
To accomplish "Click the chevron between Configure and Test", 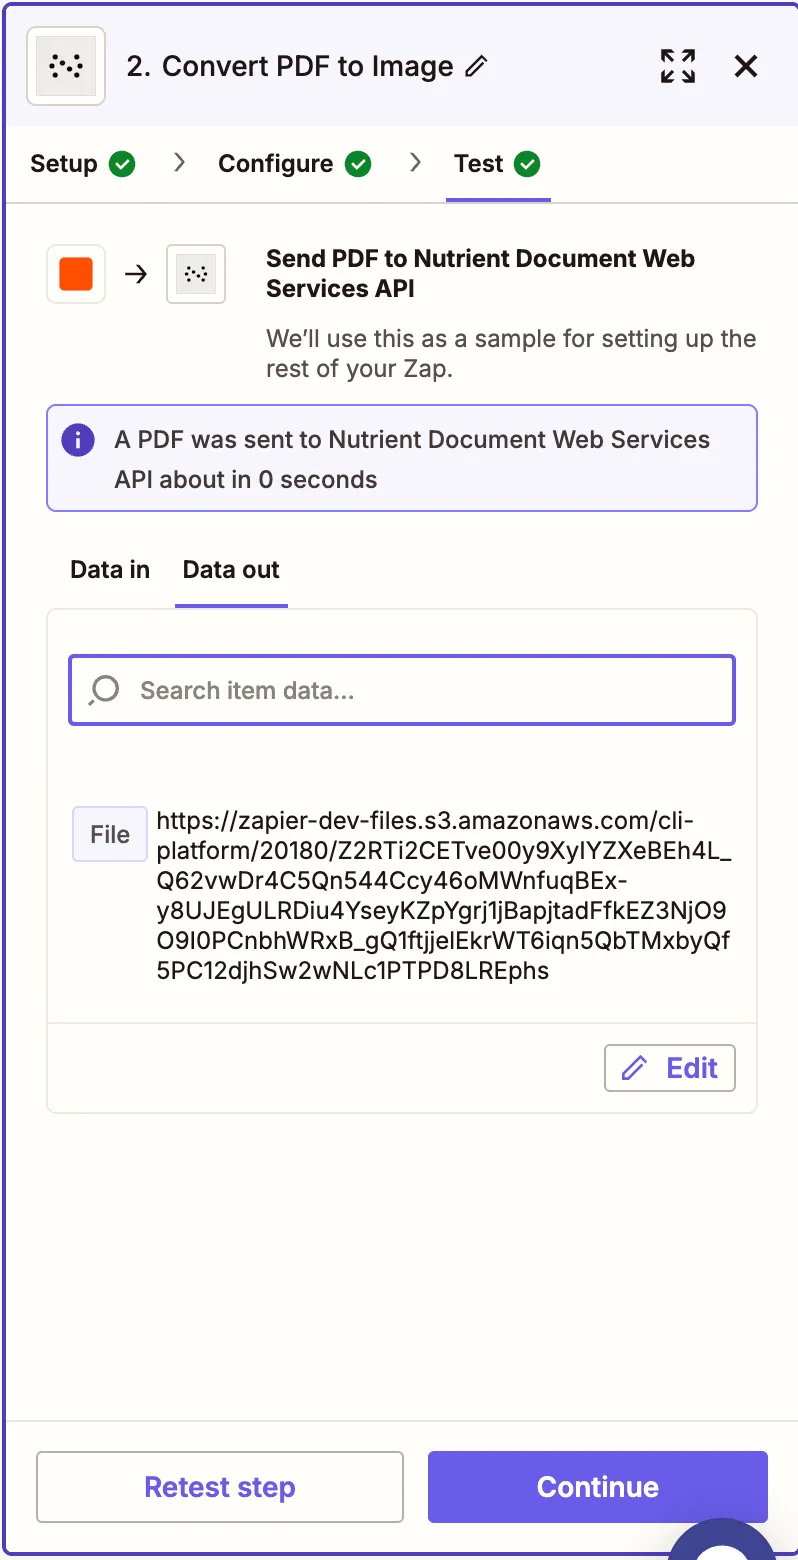I will coord(415,163).
